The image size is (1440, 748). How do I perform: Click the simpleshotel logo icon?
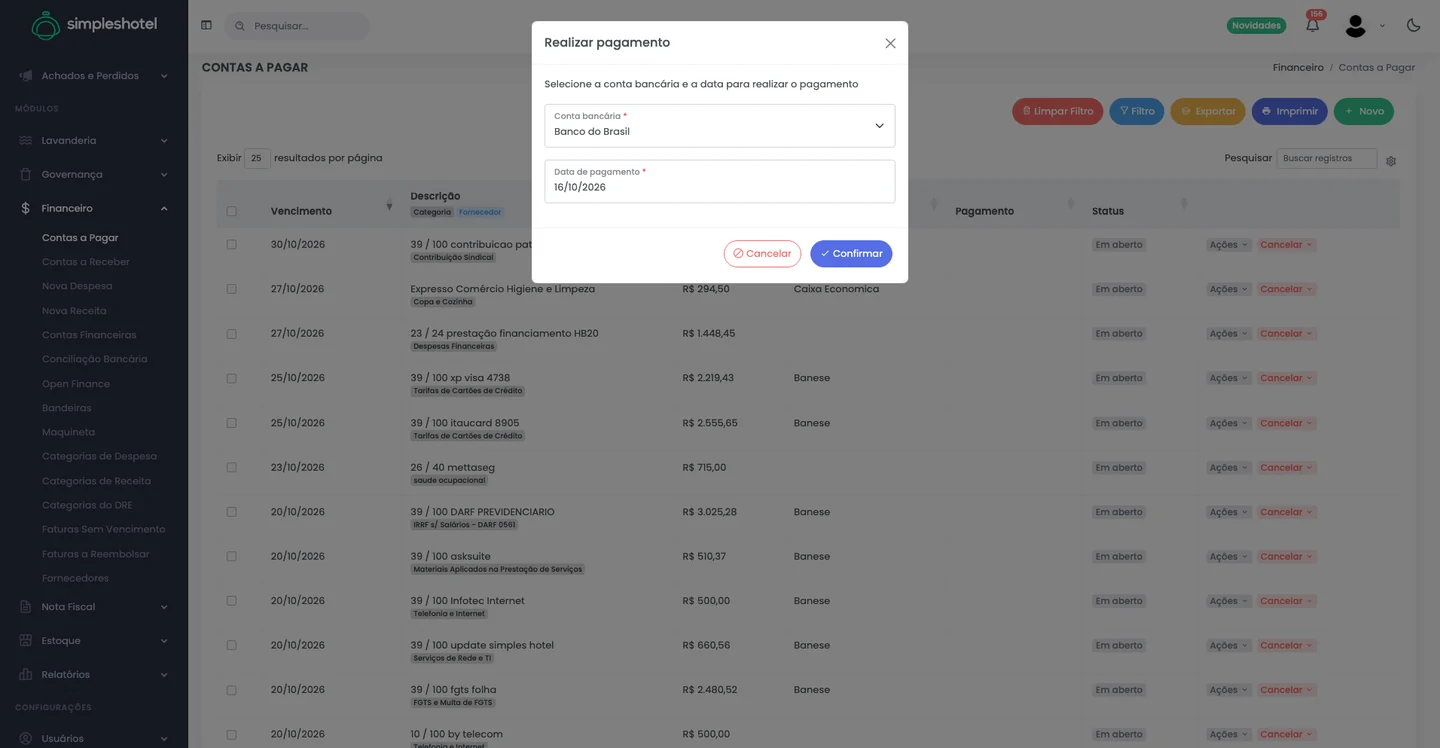(x=45, y=26)
